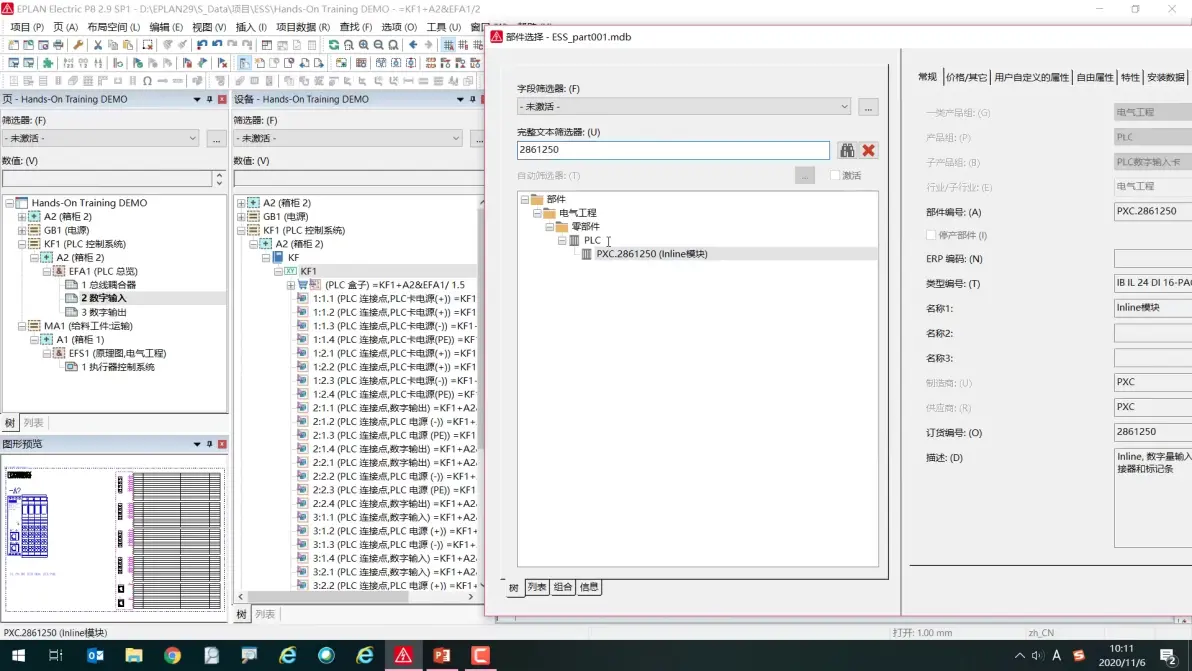
Task: Select page 3 数字输出 in the page tree
Action: click(x=104, y=312)
